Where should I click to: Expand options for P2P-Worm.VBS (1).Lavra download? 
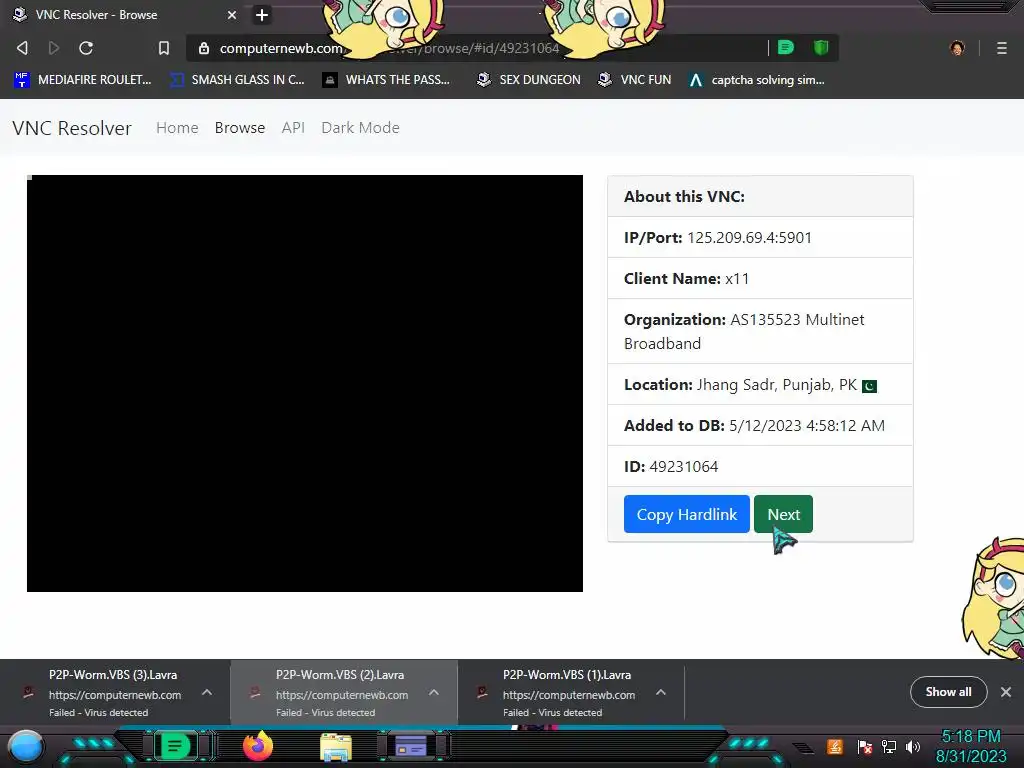660,692
